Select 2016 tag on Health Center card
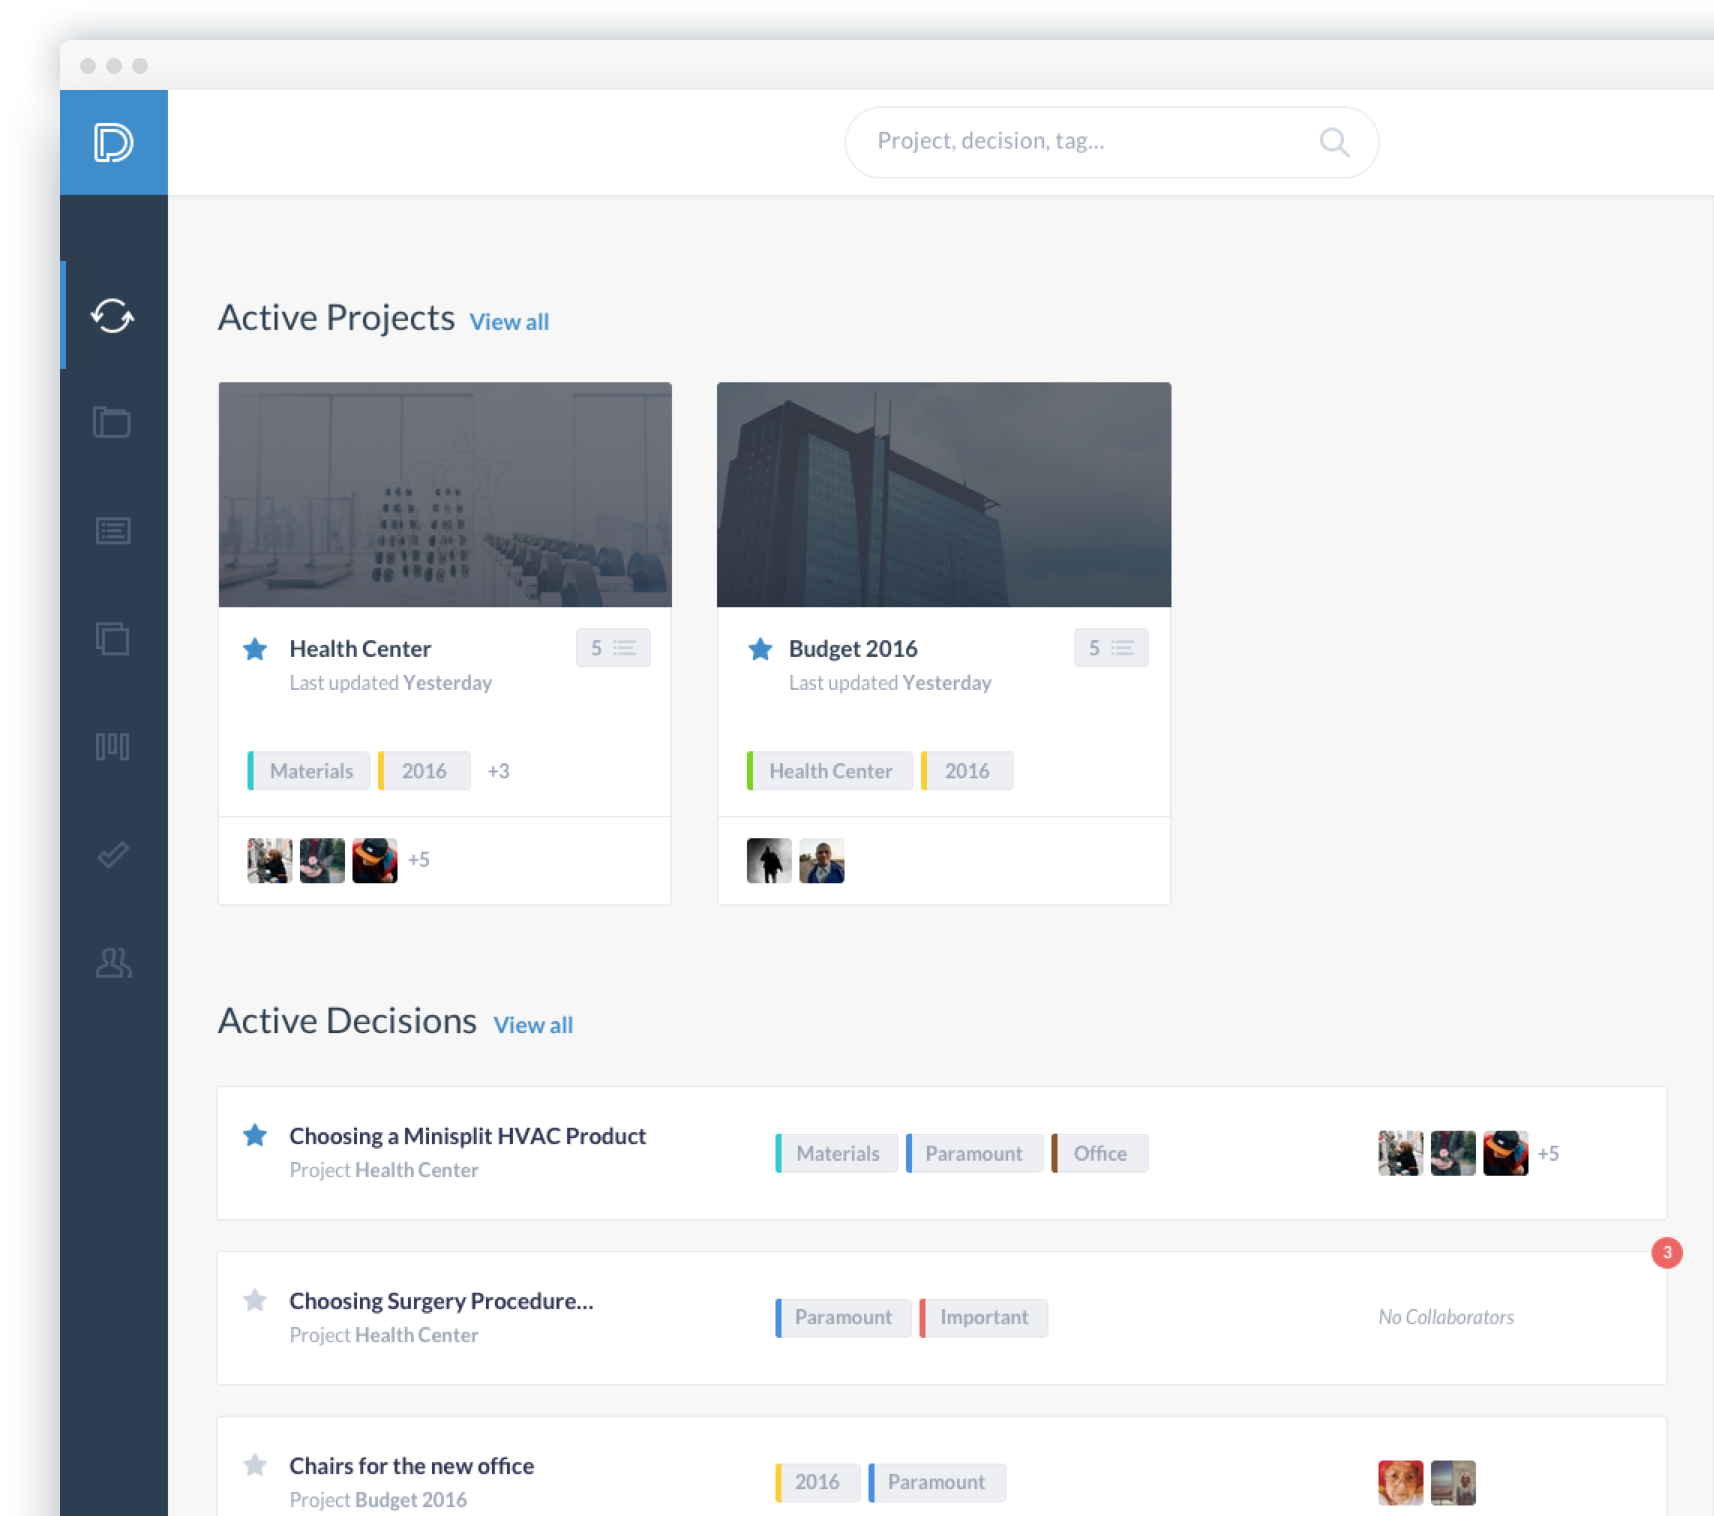This screenshot has height=1516, width=1714. click(x=424, y=771)
